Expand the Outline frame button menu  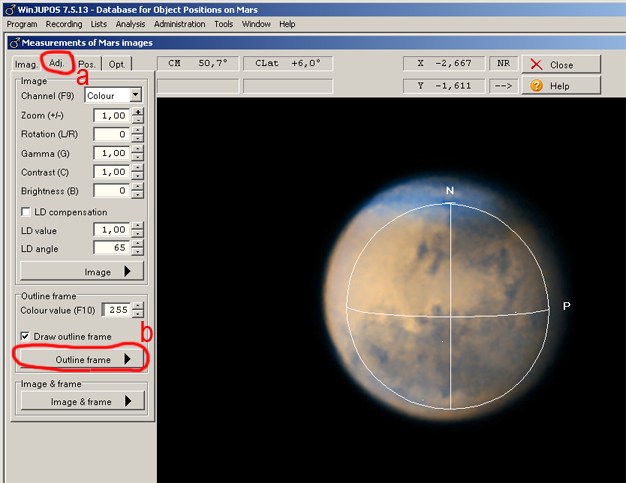83,359
